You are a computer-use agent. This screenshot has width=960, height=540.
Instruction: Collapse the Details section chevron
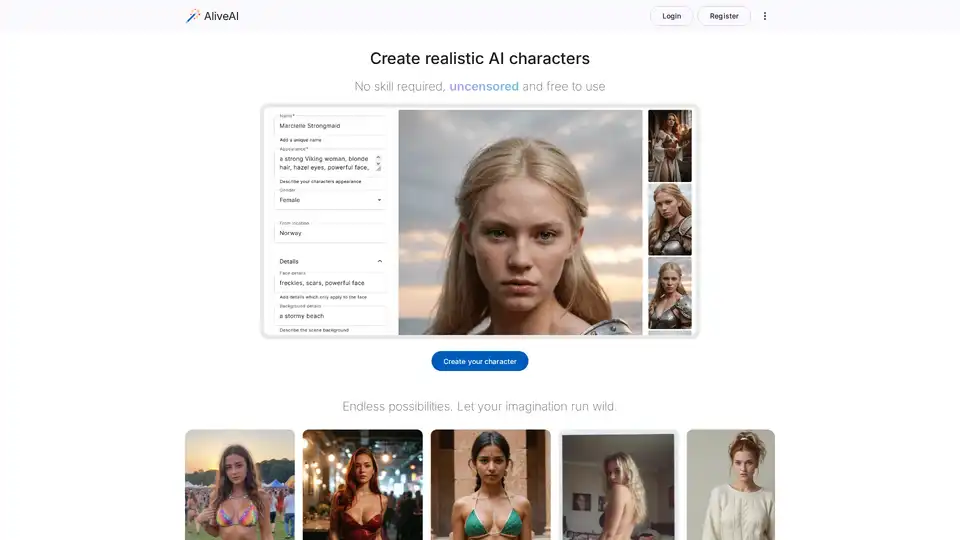(379, 261)
